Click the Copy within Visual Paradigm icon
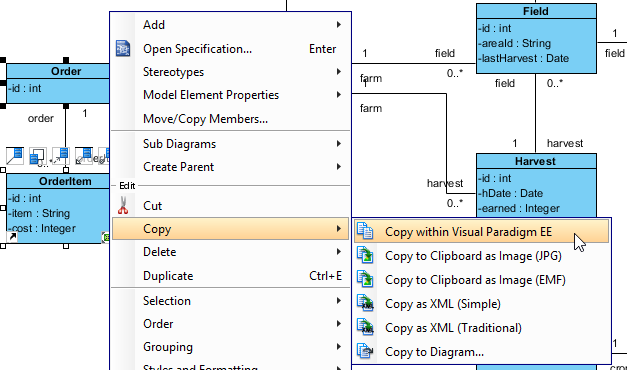This screenshot has height=370, width=627. click(365, 231)
